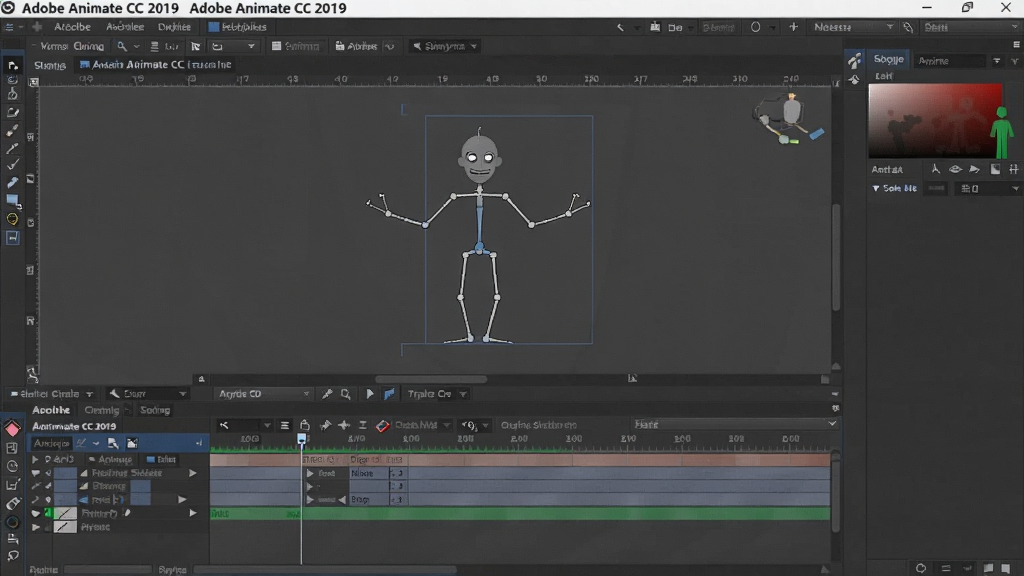1024x576 pixels.
Task: Open the Trjalte Ce dropdown
Action: click(436, 394)
